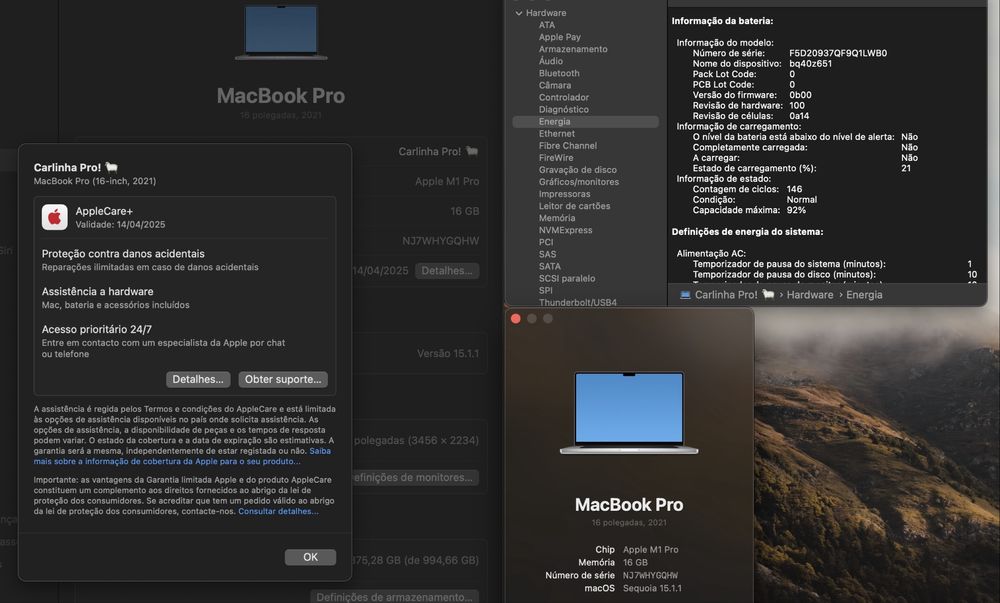Select ATA in hardware list

547,25
